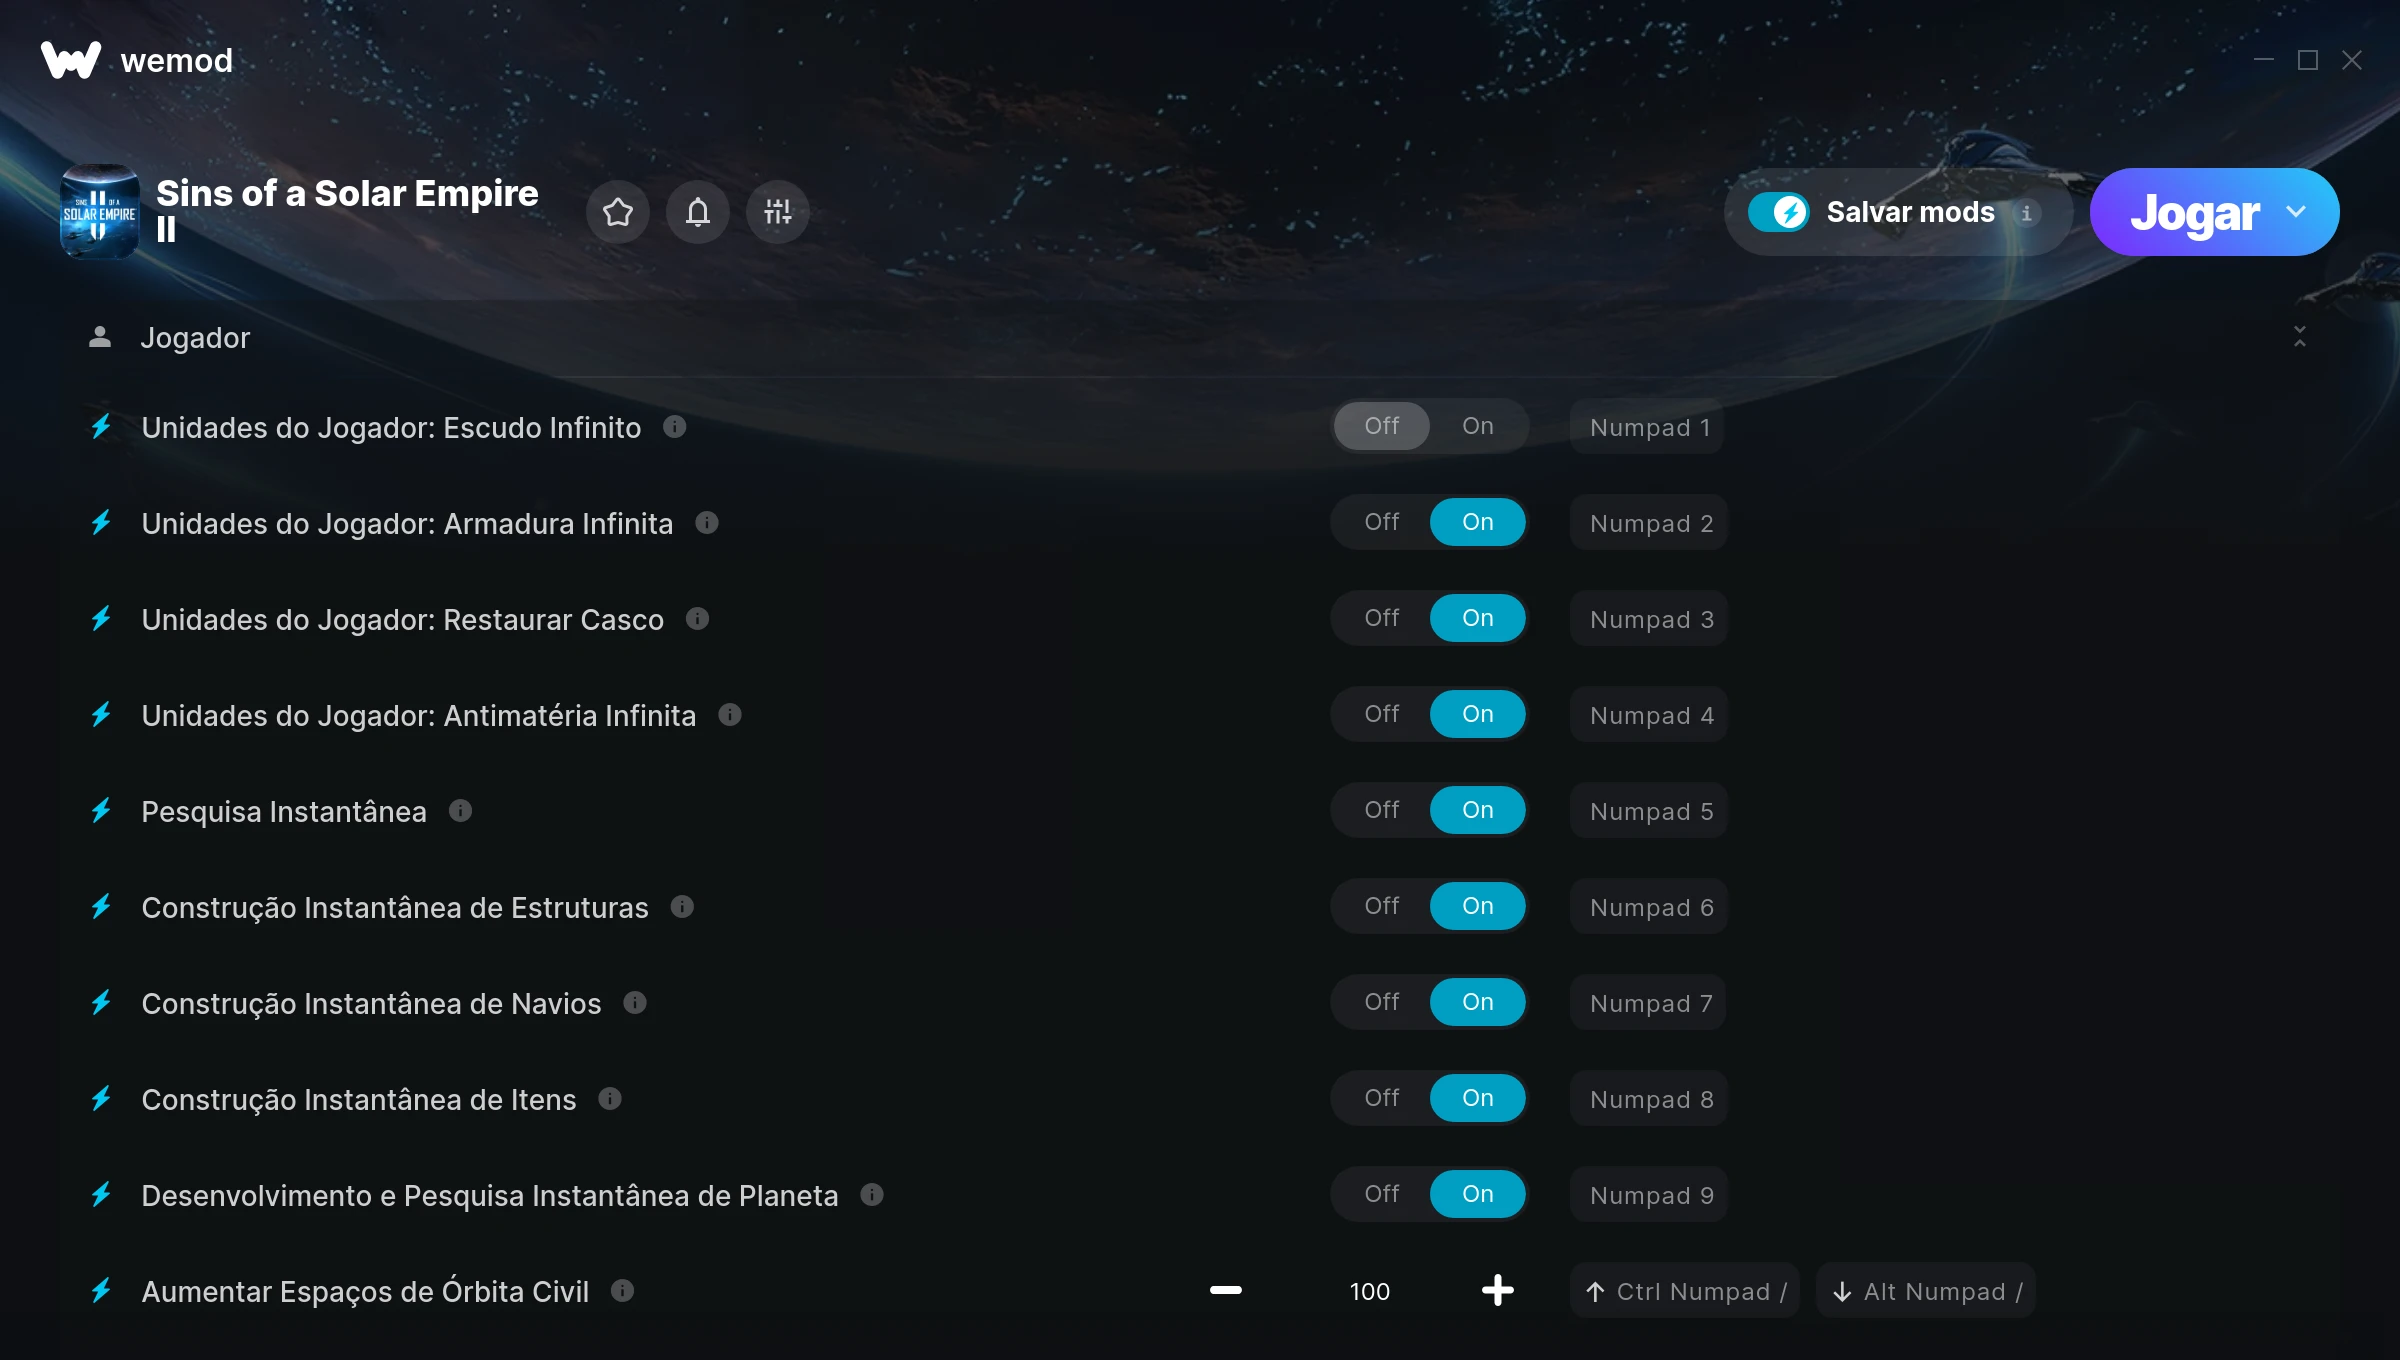
Task: Collapse the Jogador section
Action: click(2299, 337)
